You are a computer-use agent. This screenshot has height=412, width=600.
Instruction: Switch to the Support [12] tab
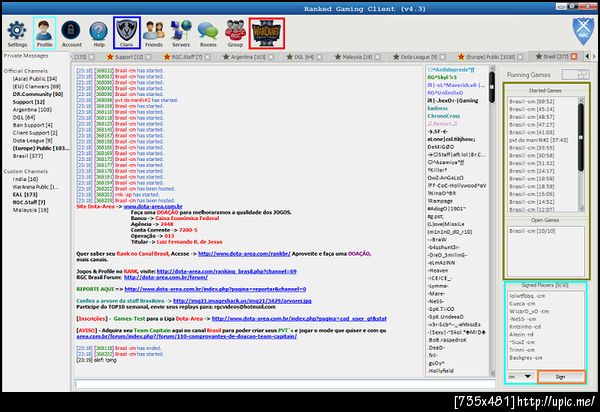click(129, 57)
